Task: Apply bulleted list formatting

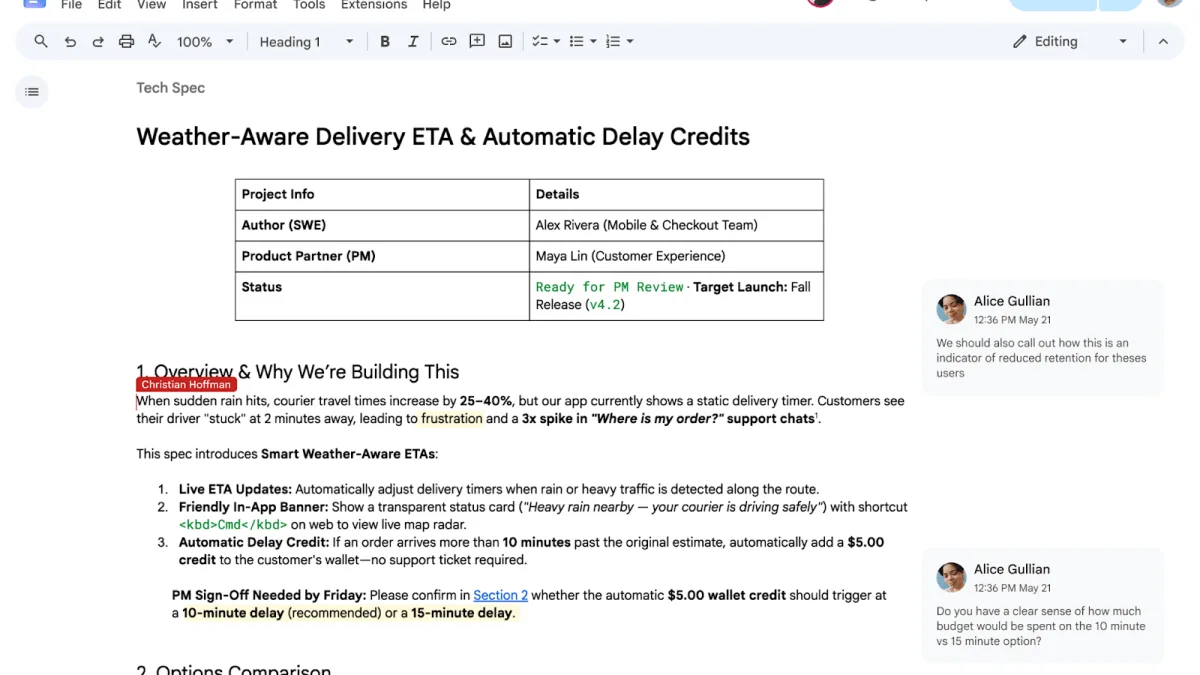Action: coord(576,41)
